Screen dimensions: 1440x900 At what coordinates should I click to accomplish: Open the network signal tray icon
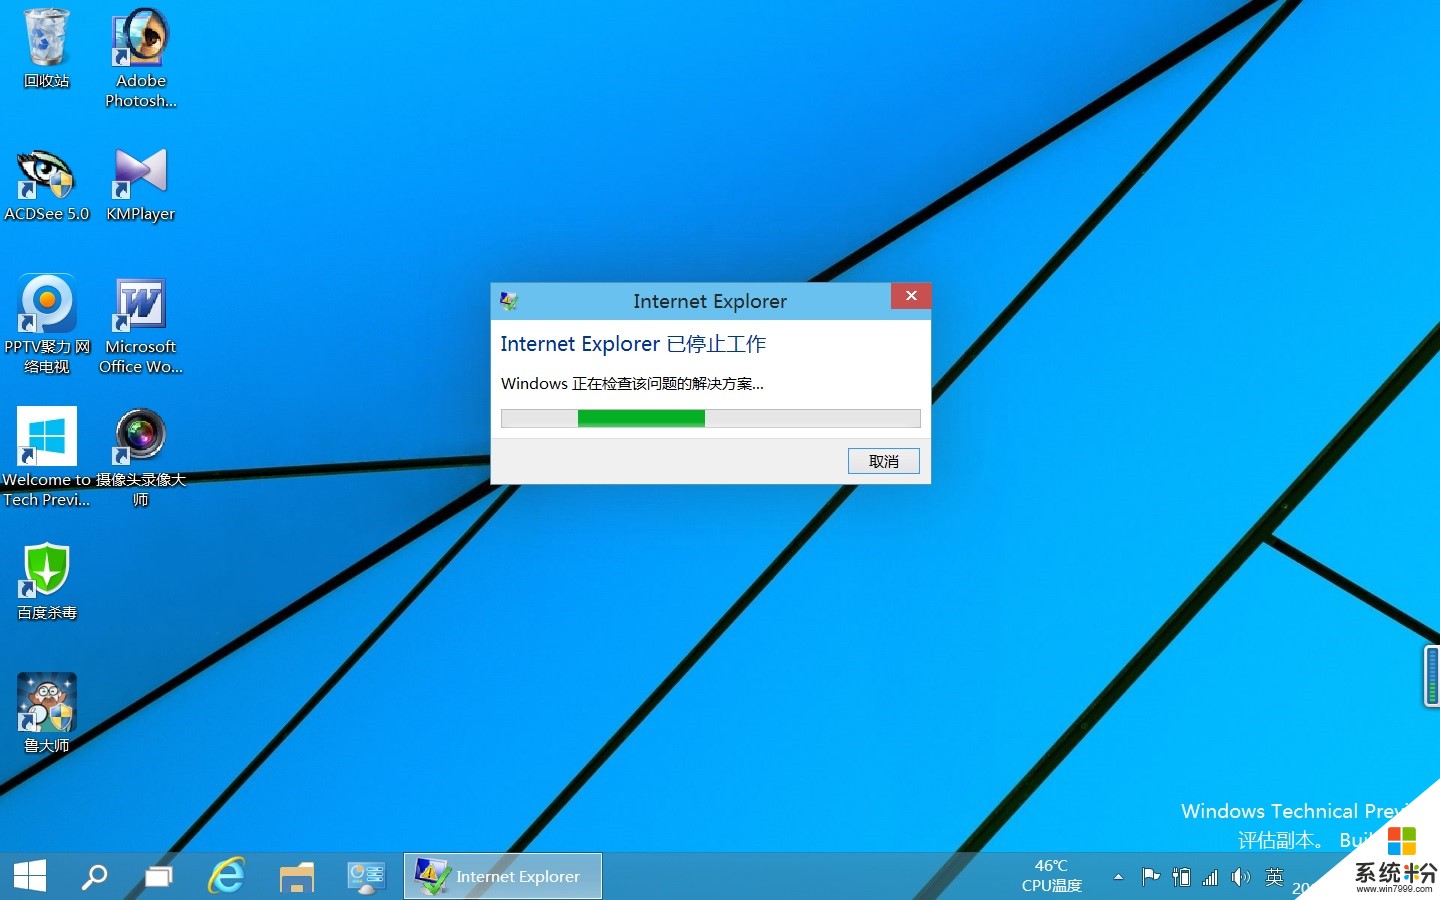coord(1210,877)
